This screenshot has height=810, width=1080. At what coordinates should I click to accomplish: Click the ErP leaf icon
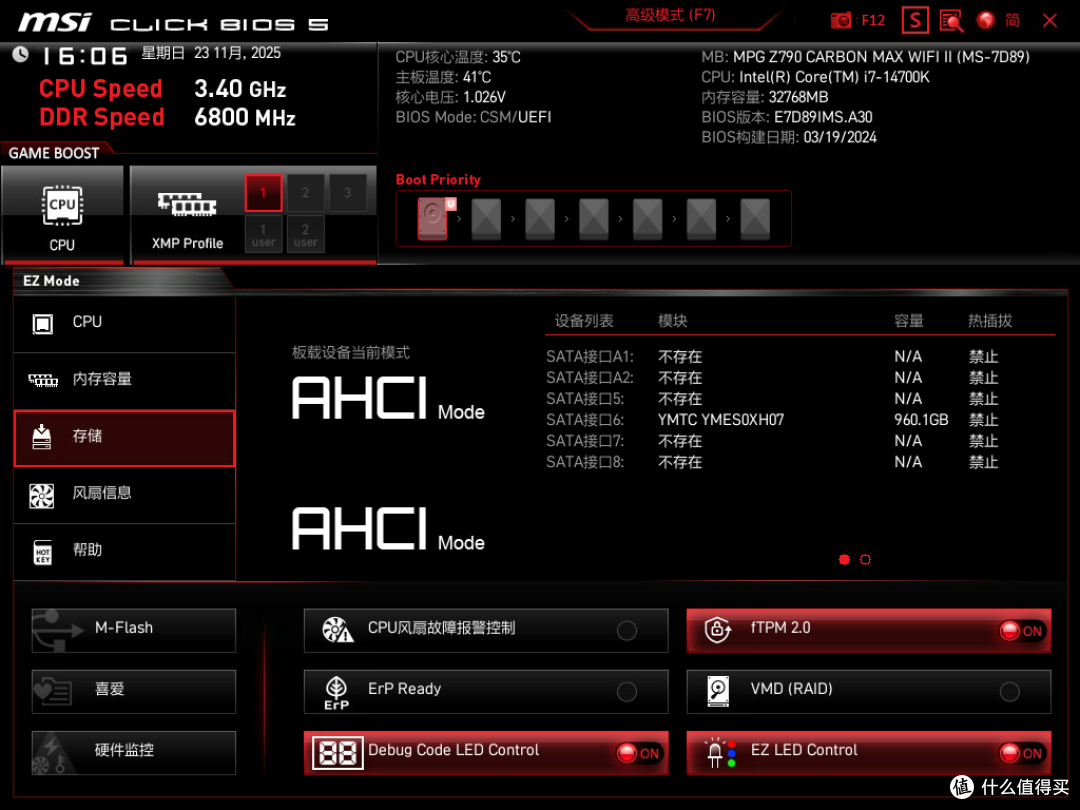coord(336,692)
